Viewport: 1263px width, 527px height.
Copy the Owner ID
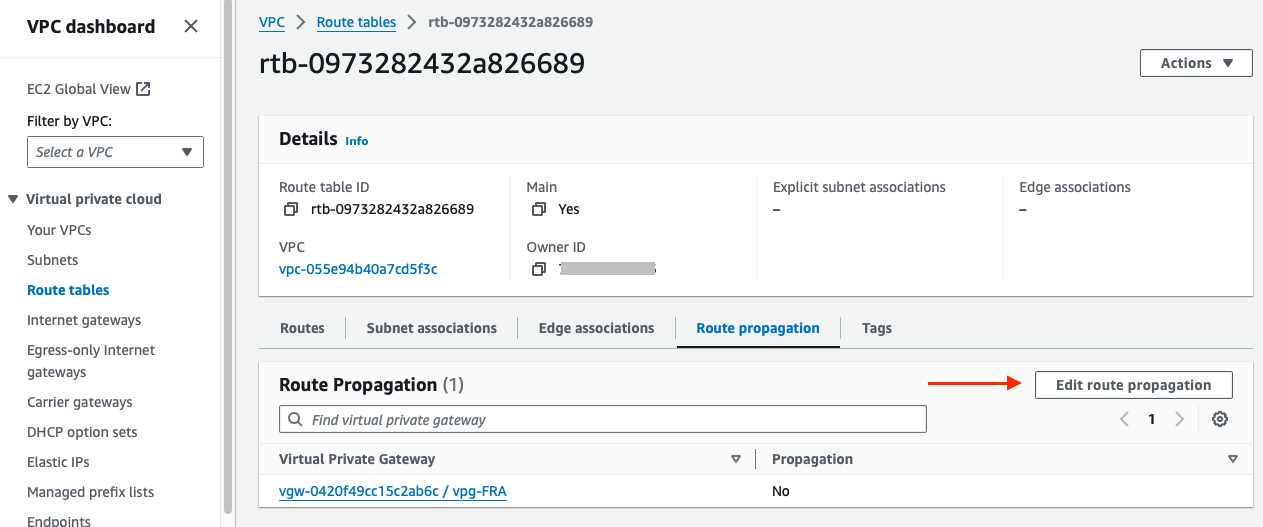[x=538, y=269]
